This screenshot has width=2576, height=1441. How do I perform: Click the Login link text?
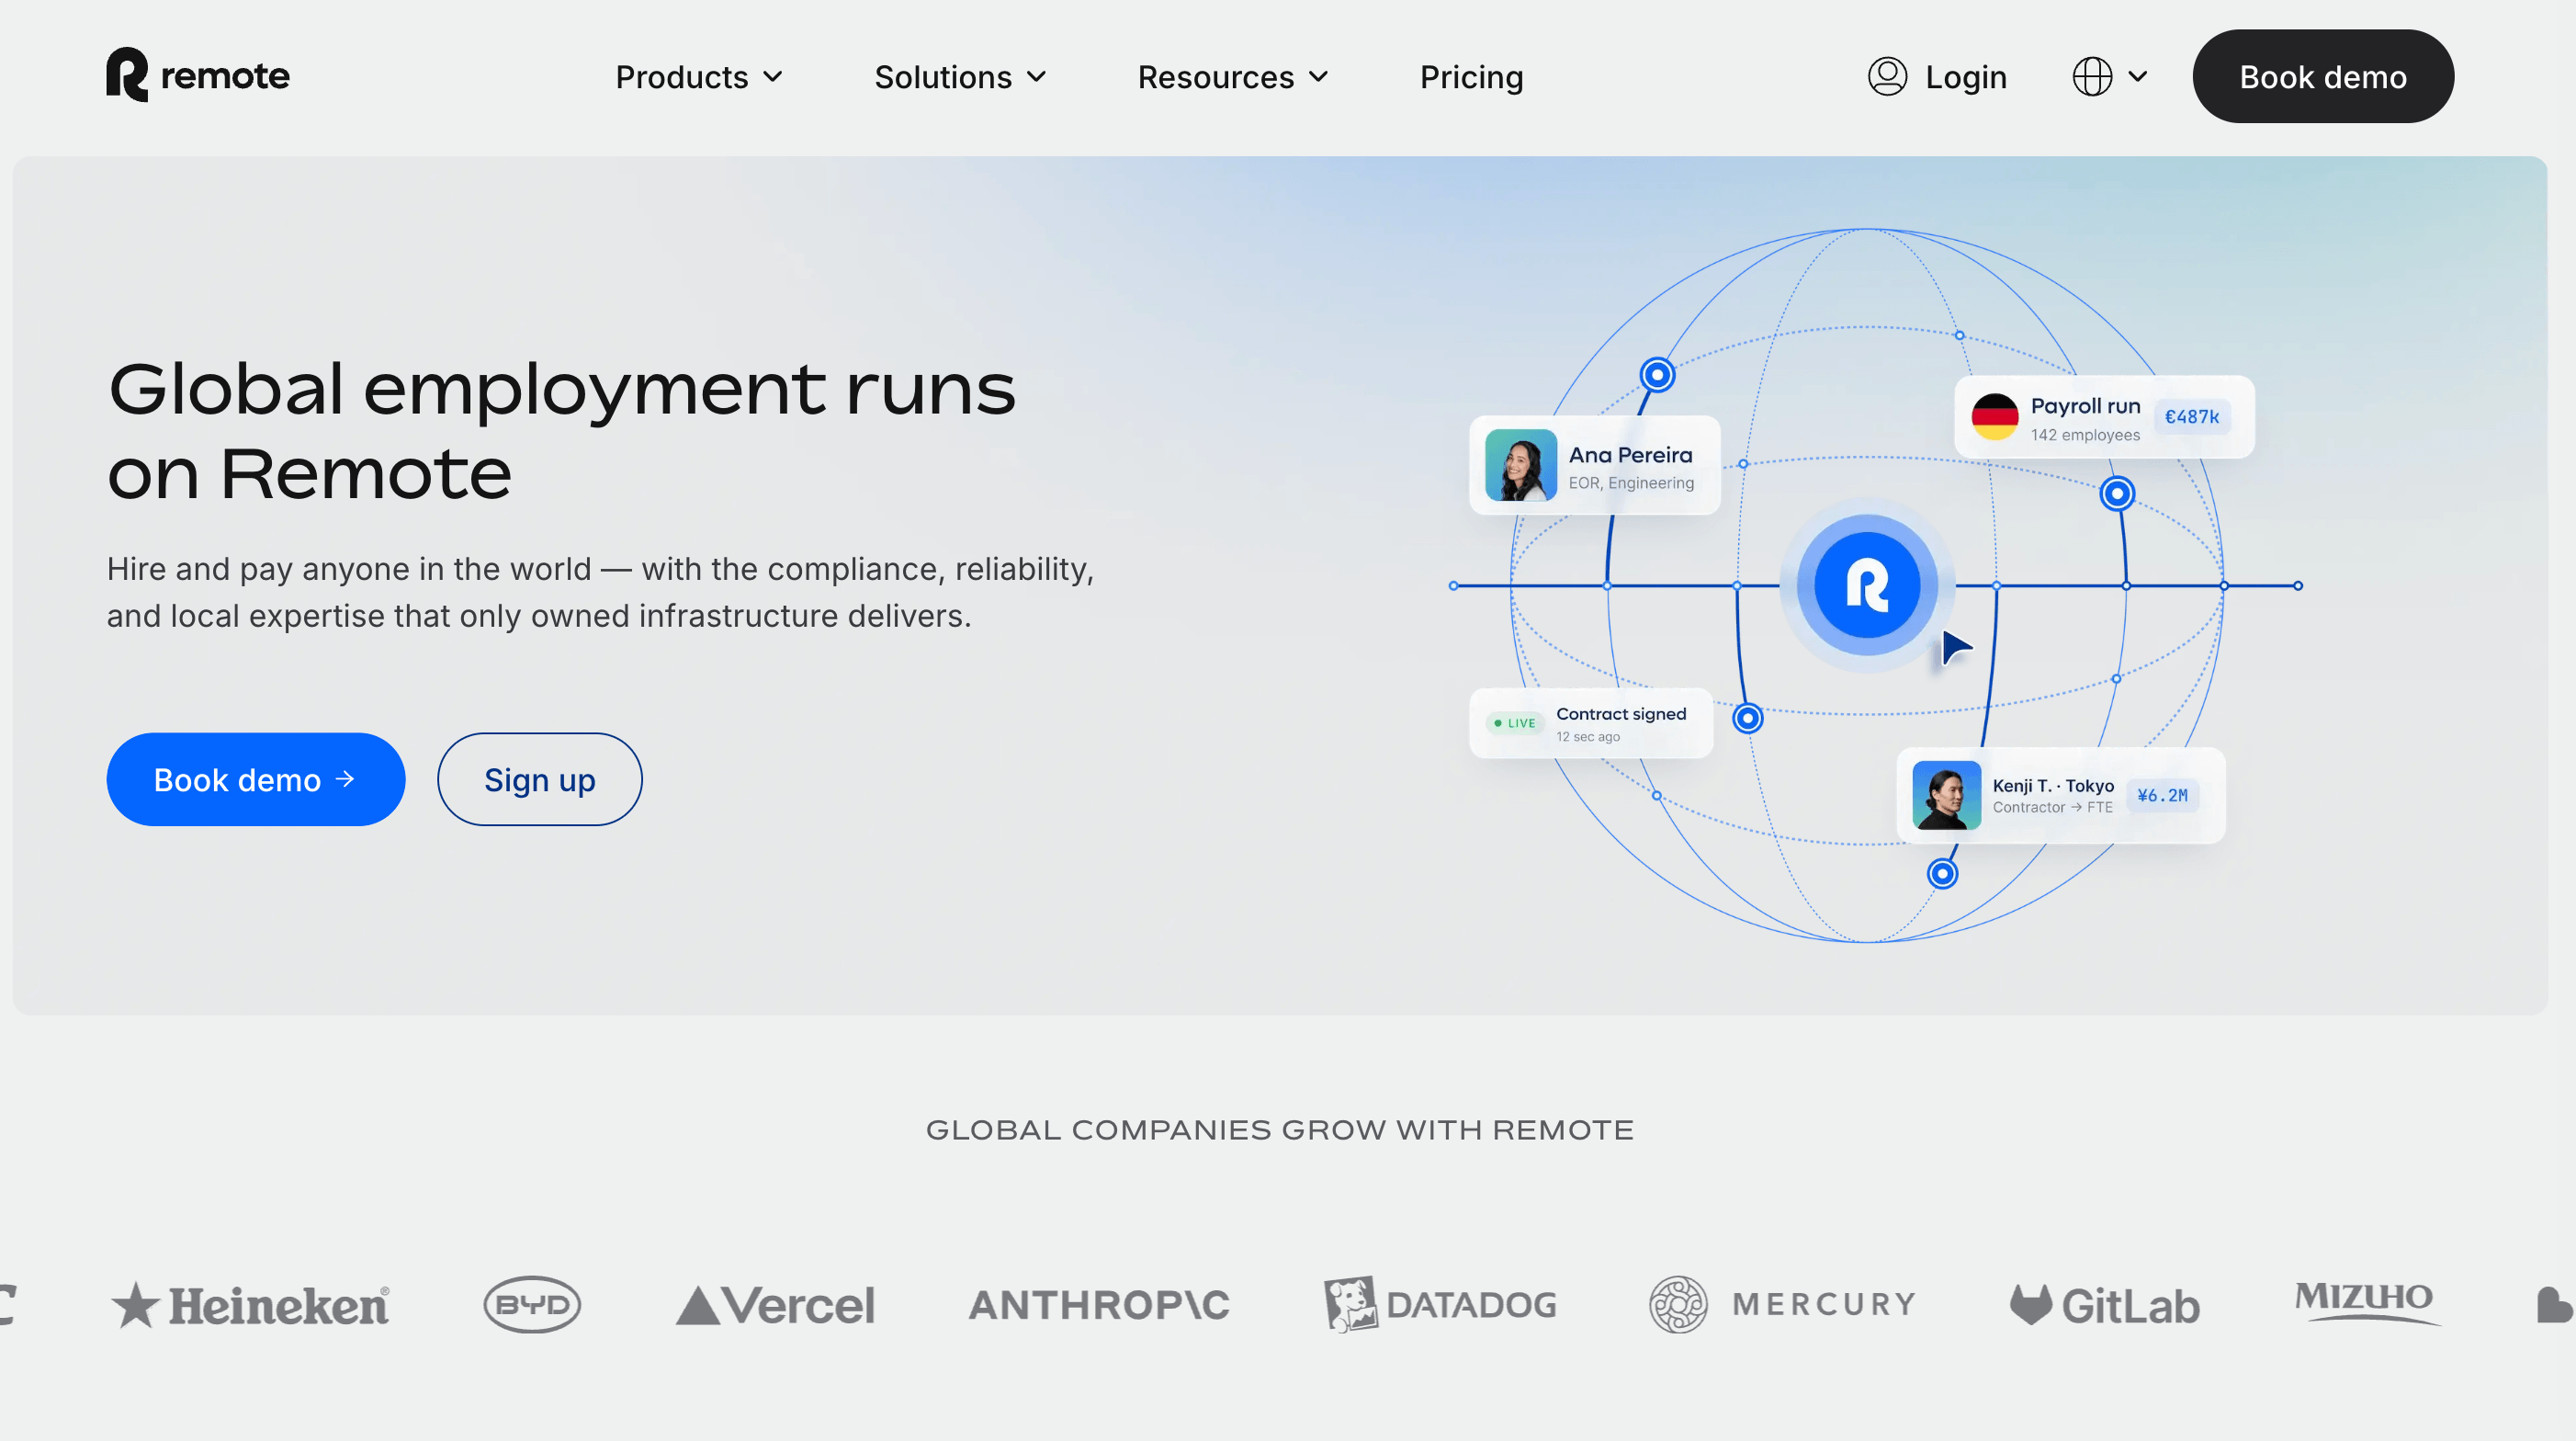(1965, 77)
